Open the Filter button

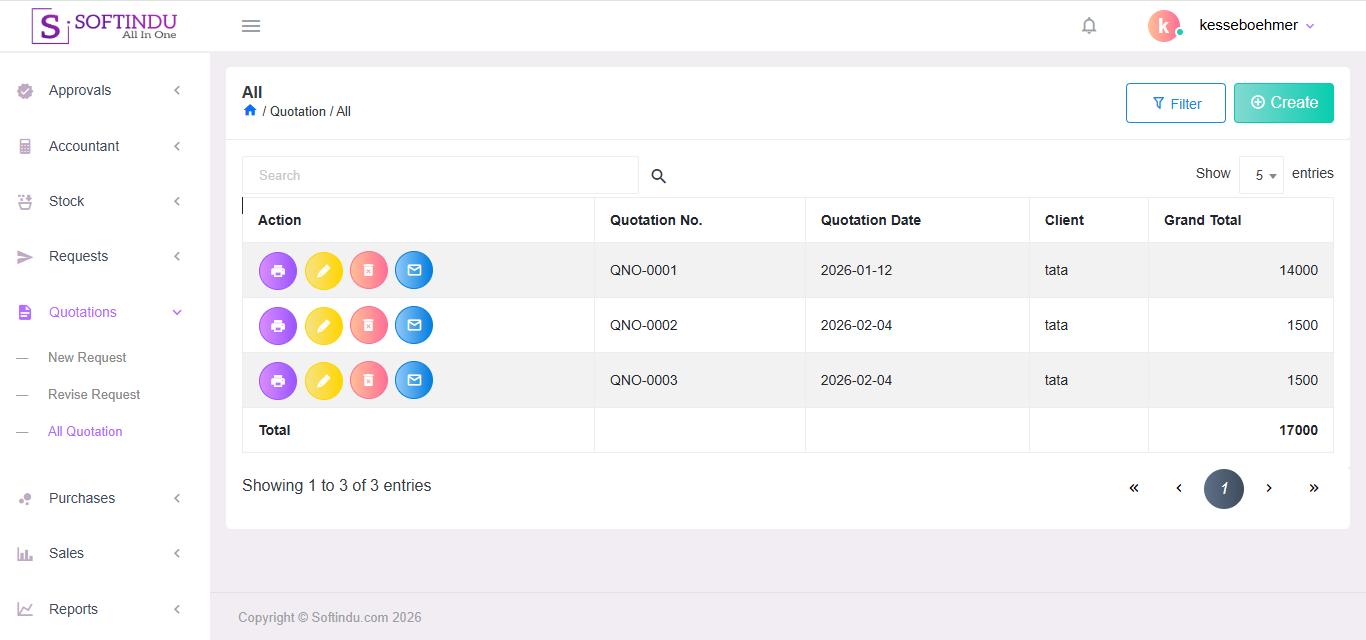click(1175, 102)
